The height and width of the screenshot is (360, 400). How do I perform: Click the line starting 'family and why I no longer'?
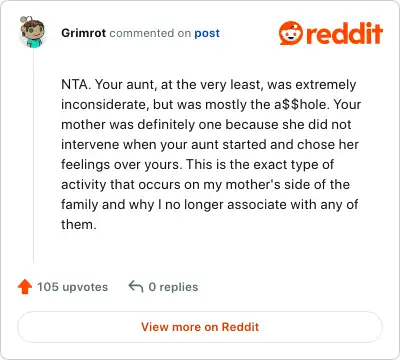coord(210,204)
